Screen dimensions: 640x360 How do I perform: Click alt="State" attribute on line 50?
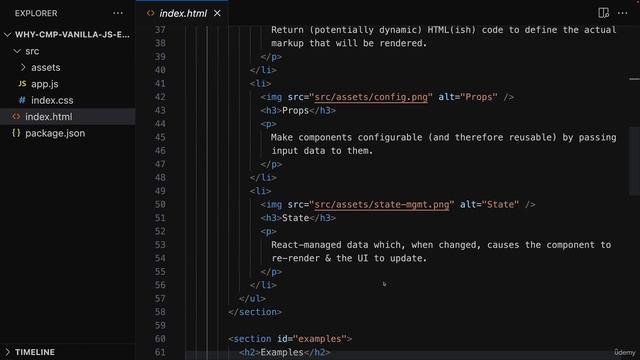coord(489,204)
